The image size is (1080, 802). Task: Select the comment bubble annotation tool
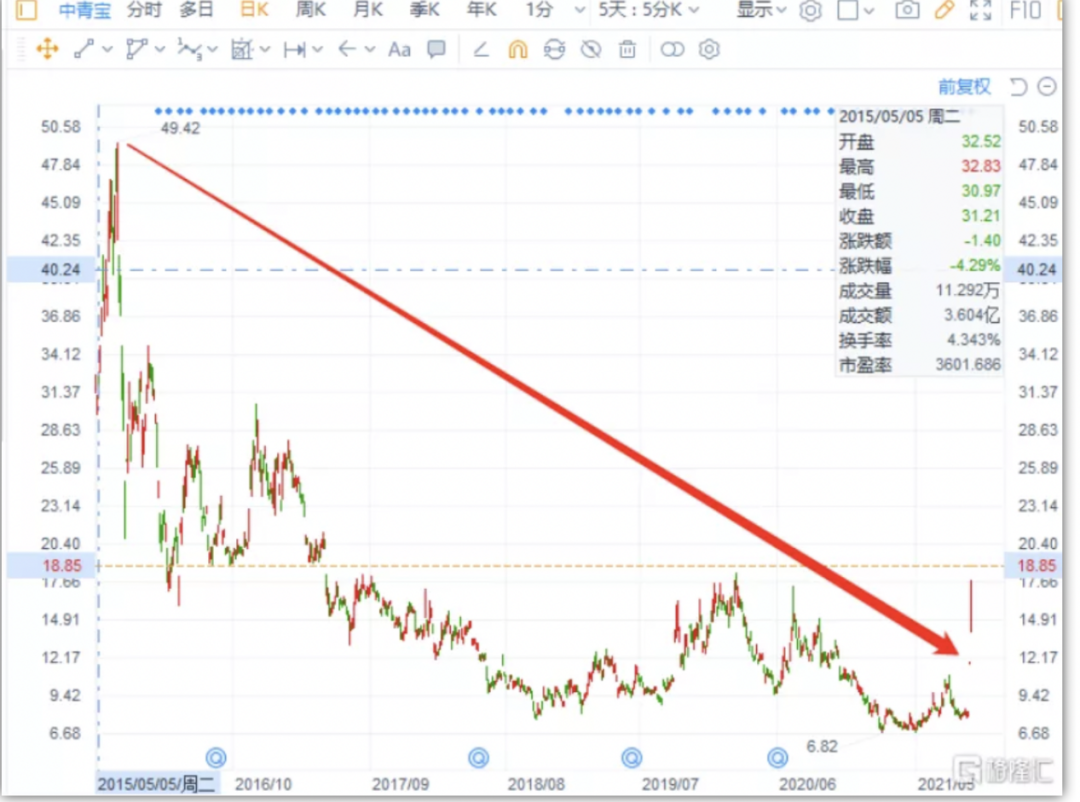coord(436,49)
